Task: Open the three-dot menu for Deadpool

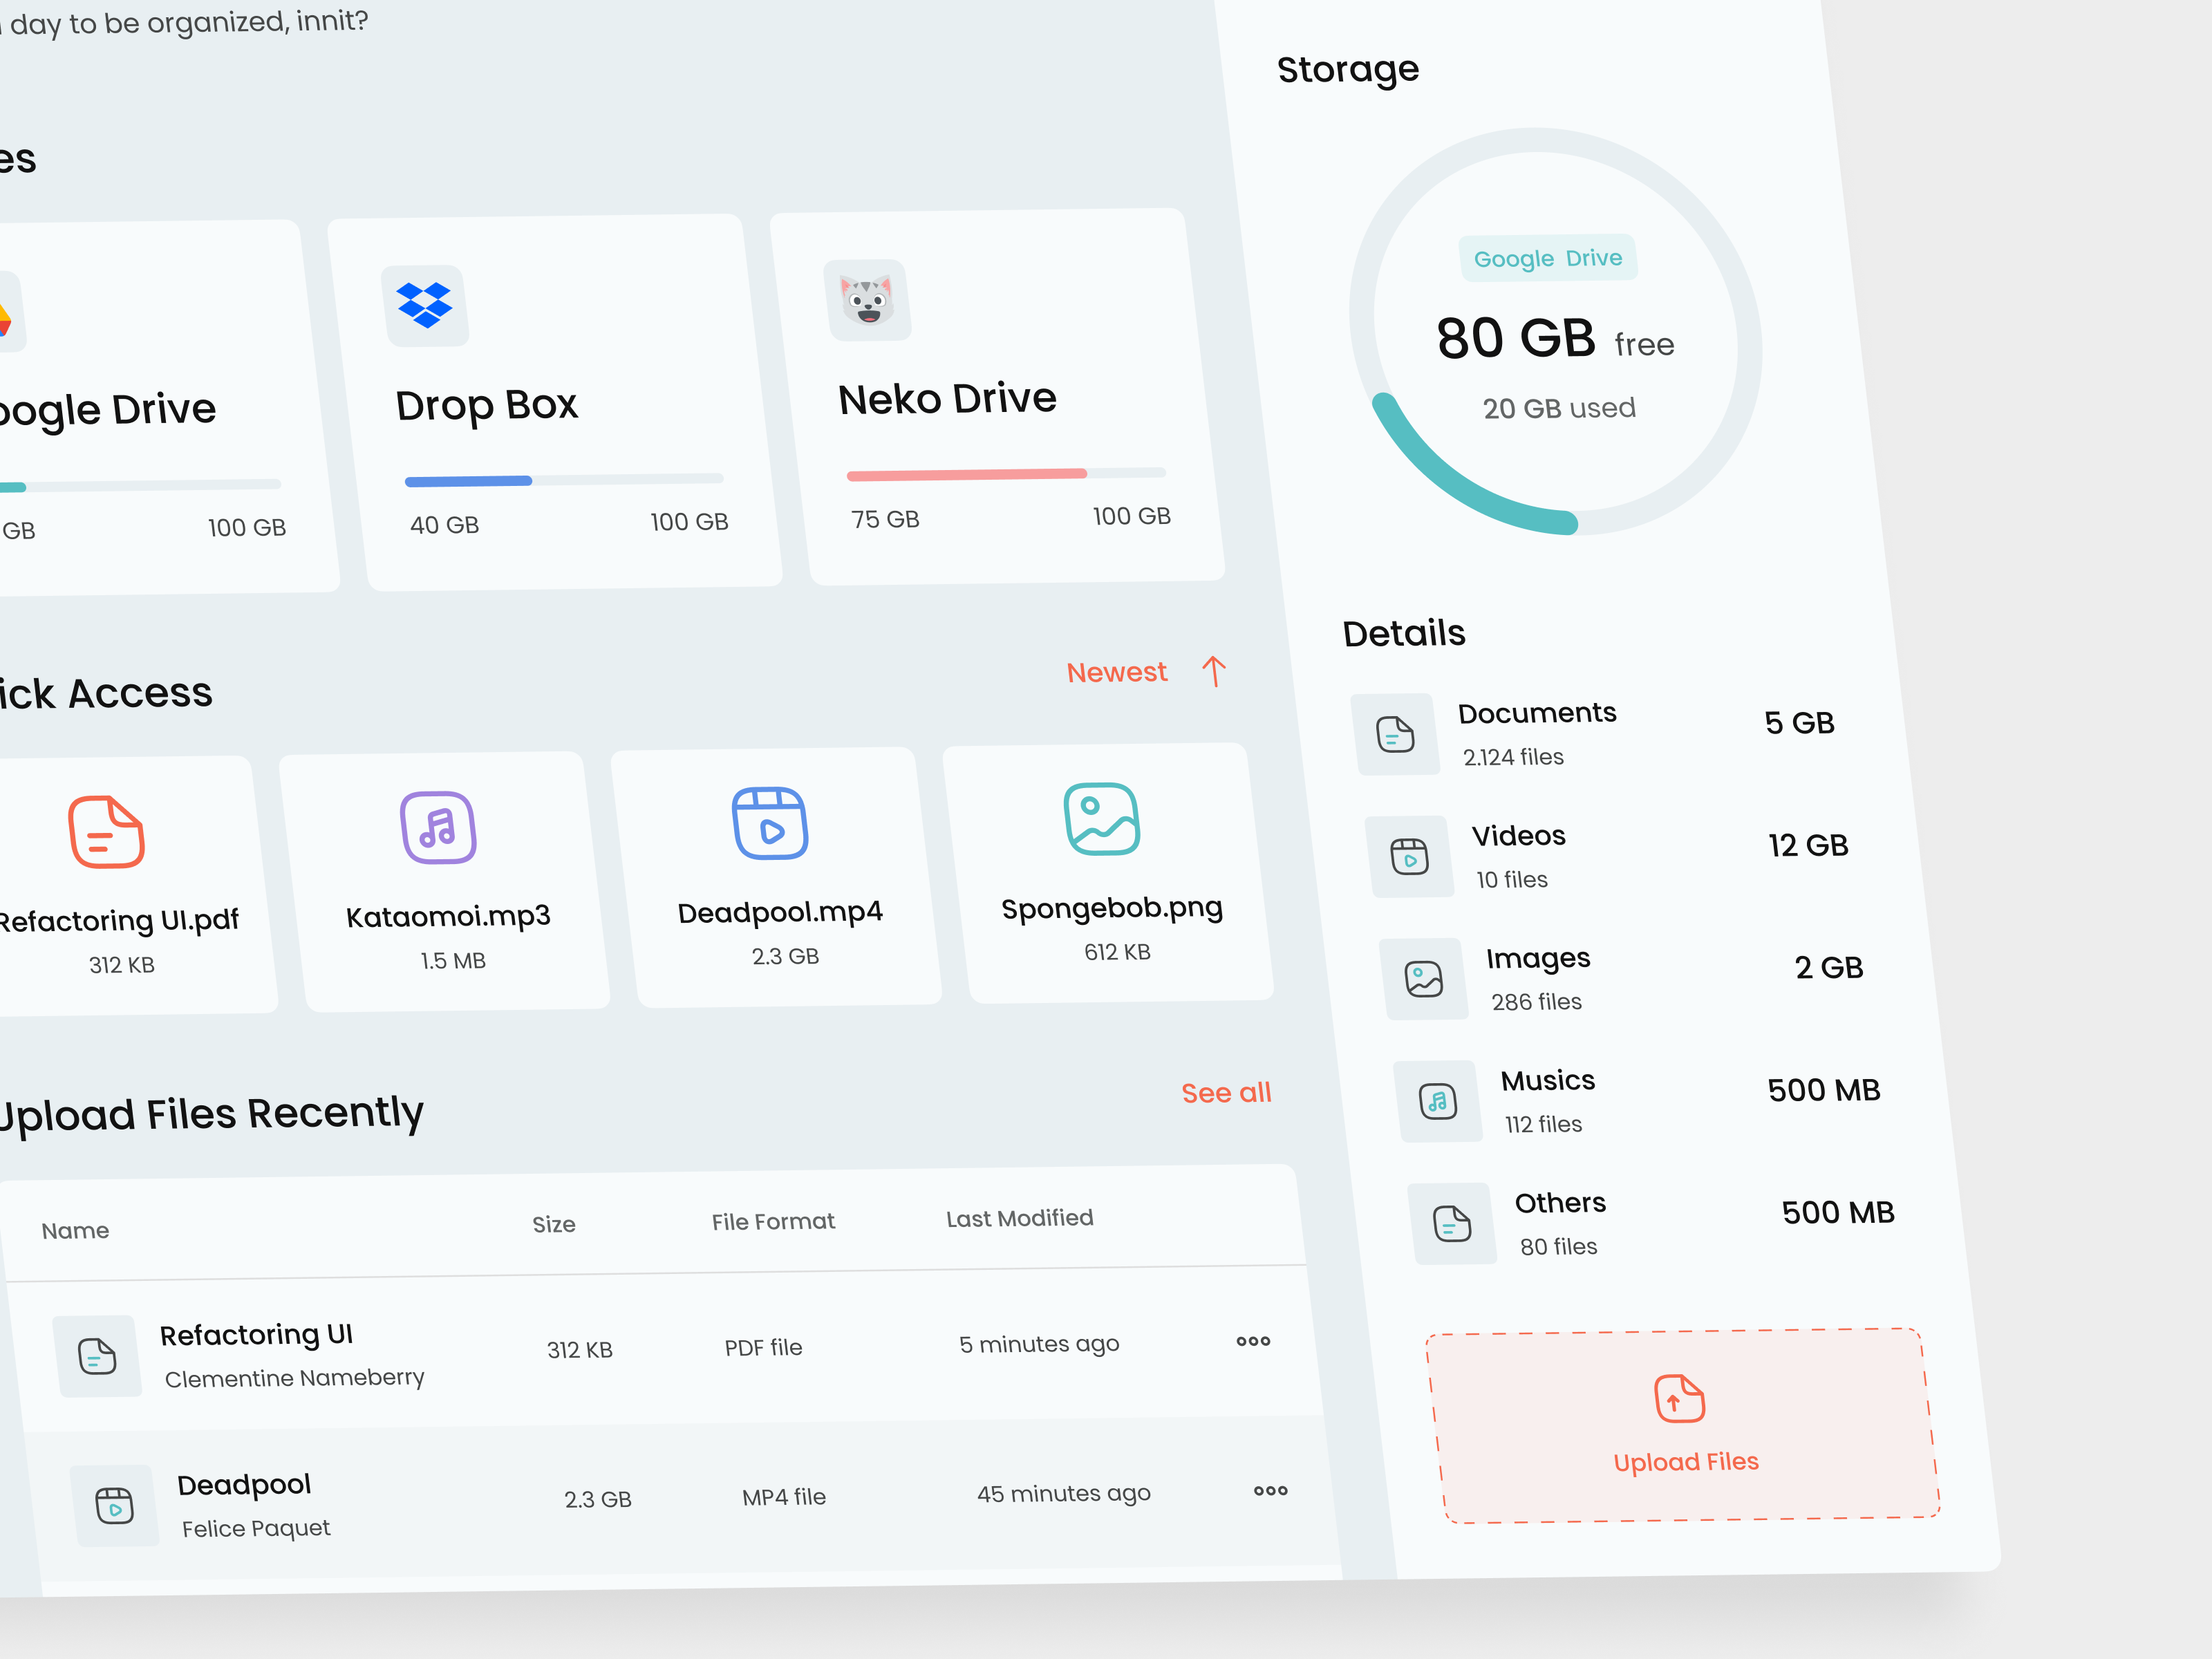Action: [x=1270, y=1491]
